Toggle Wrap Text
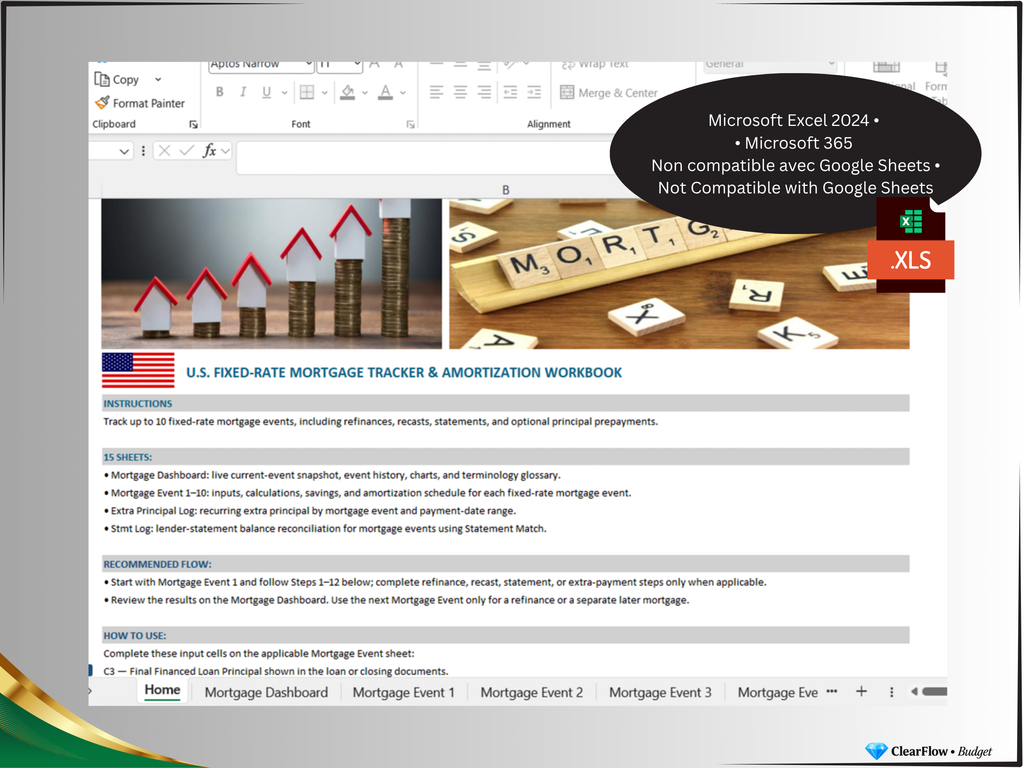The height and width of the screenshot is (768, 1024). click(x=595, y=65)
